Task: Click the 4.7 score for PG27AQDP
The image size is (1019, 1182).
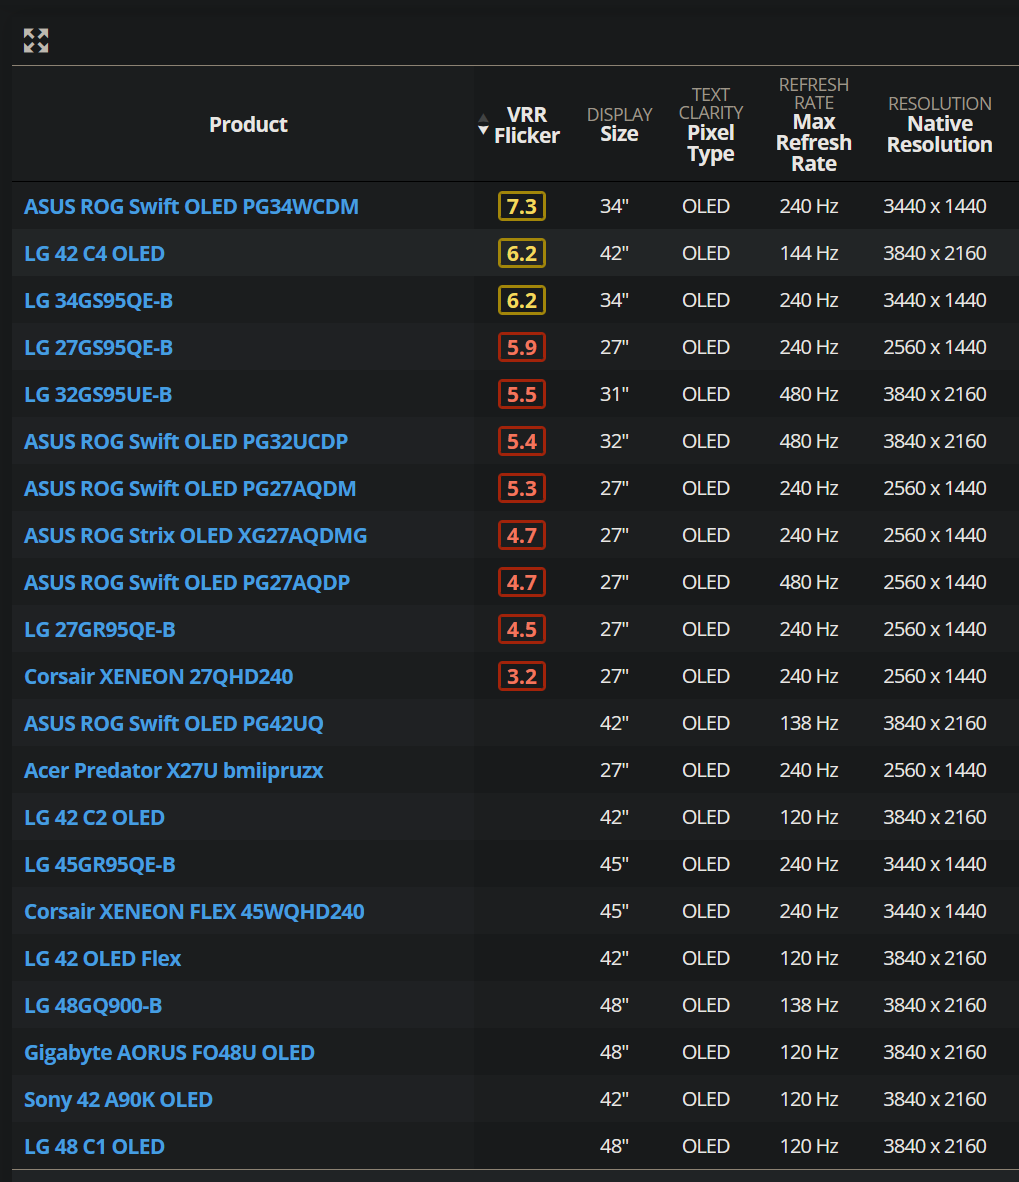Action: [522, 583]
